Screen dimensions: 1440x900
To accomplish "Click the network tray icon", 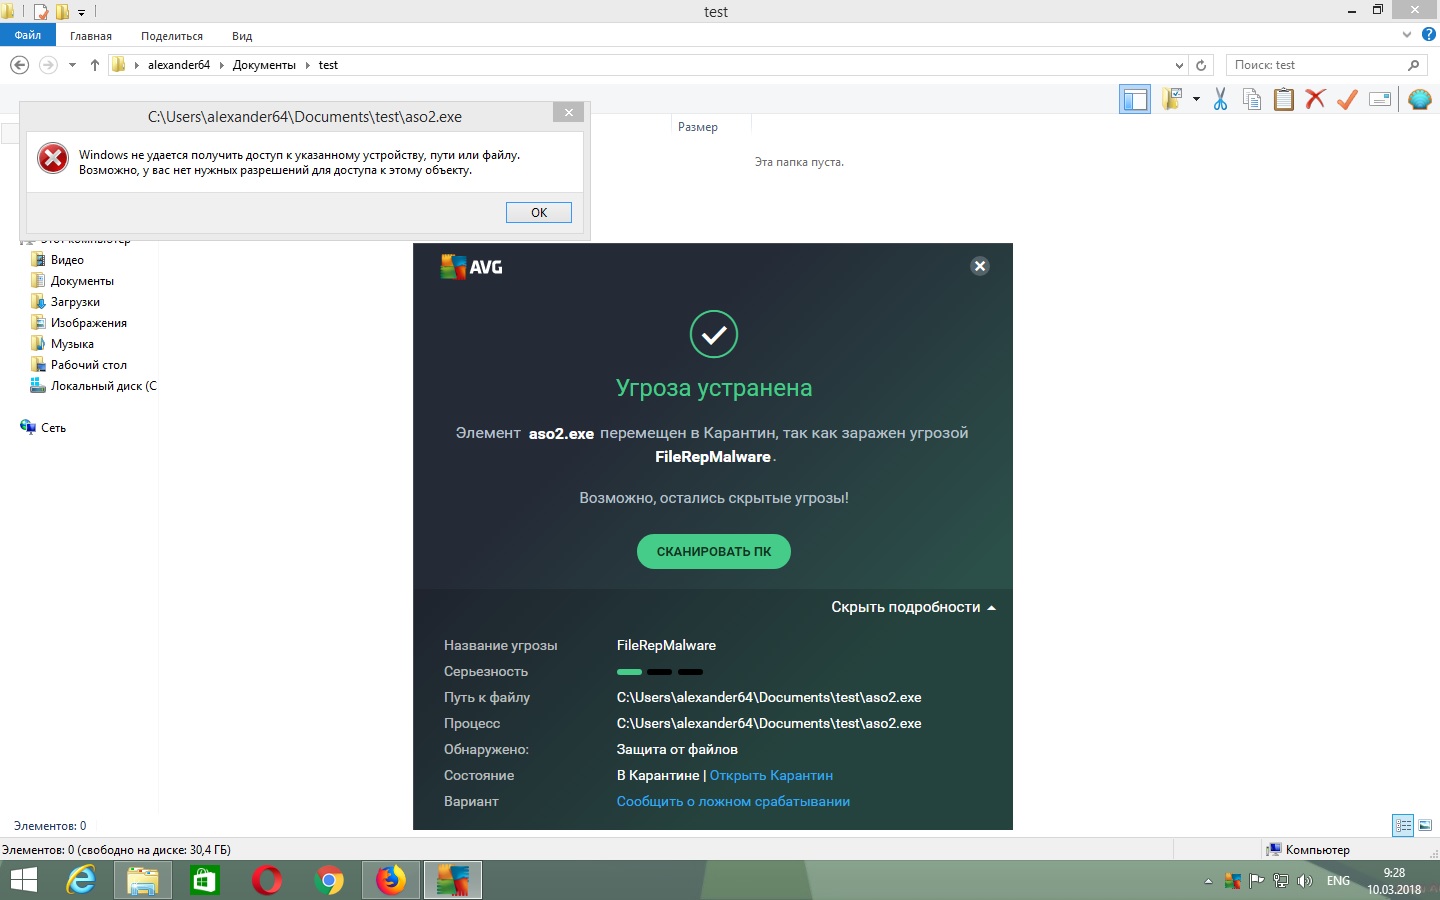I will pos(1280,881).
